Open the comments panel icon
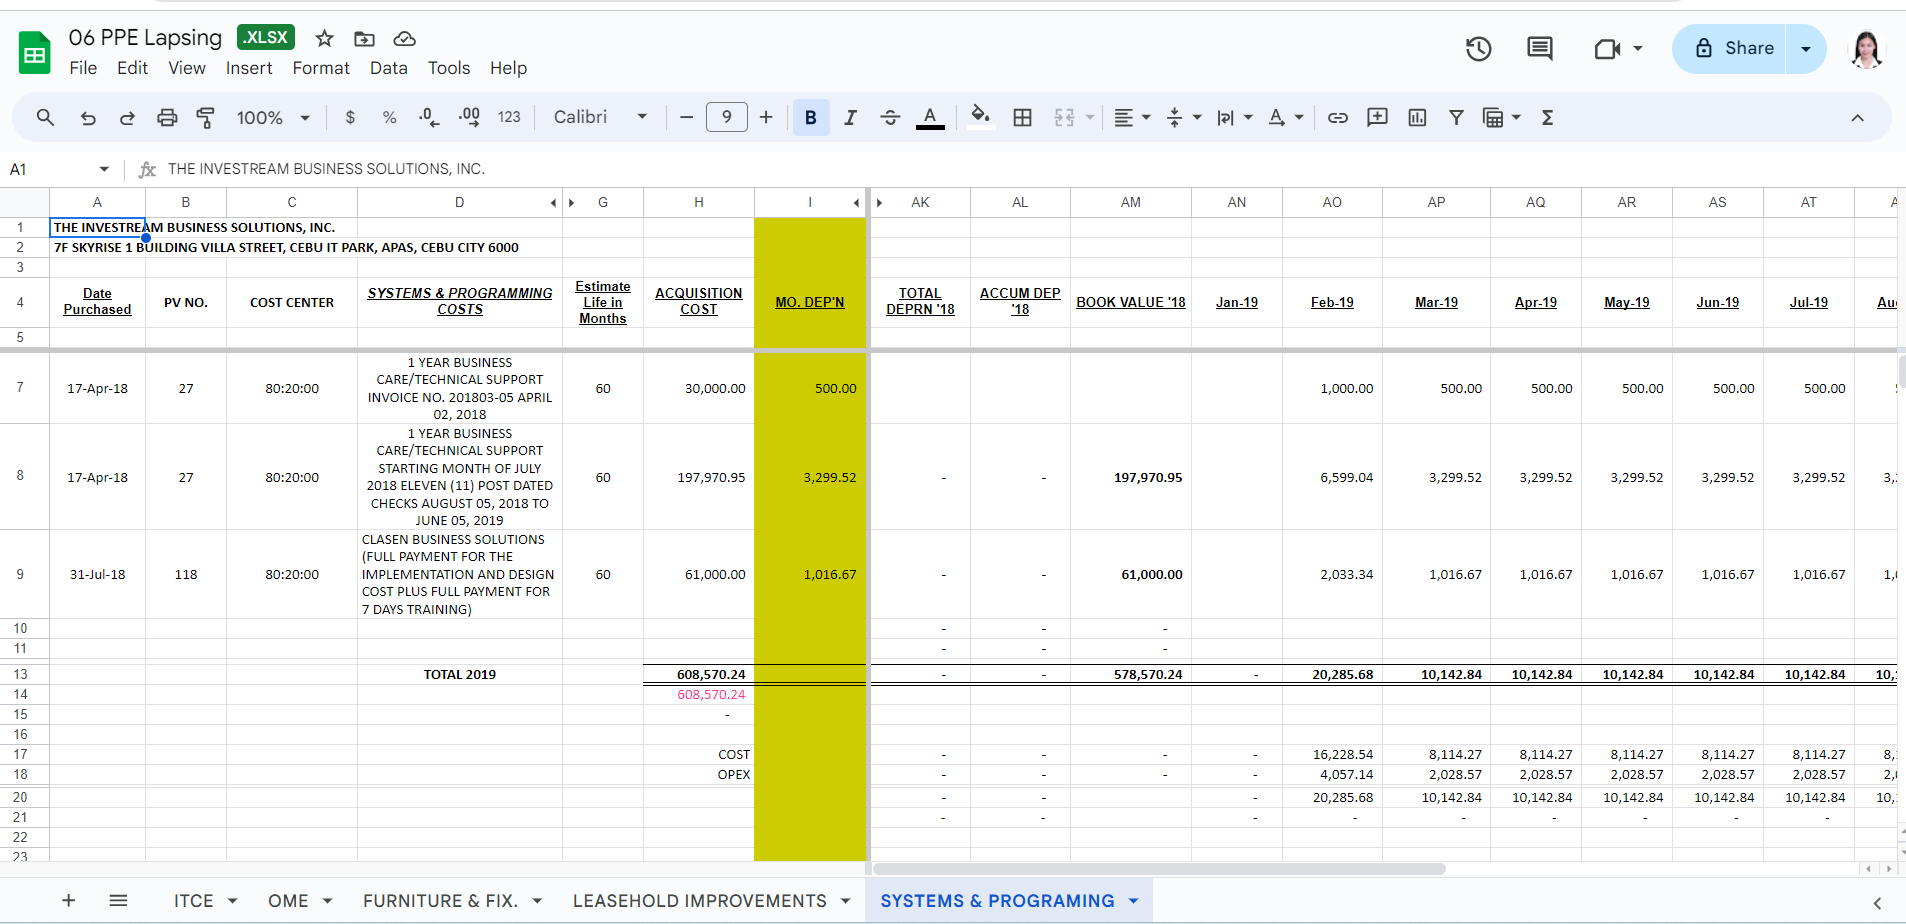 (x=1539, y=49)
